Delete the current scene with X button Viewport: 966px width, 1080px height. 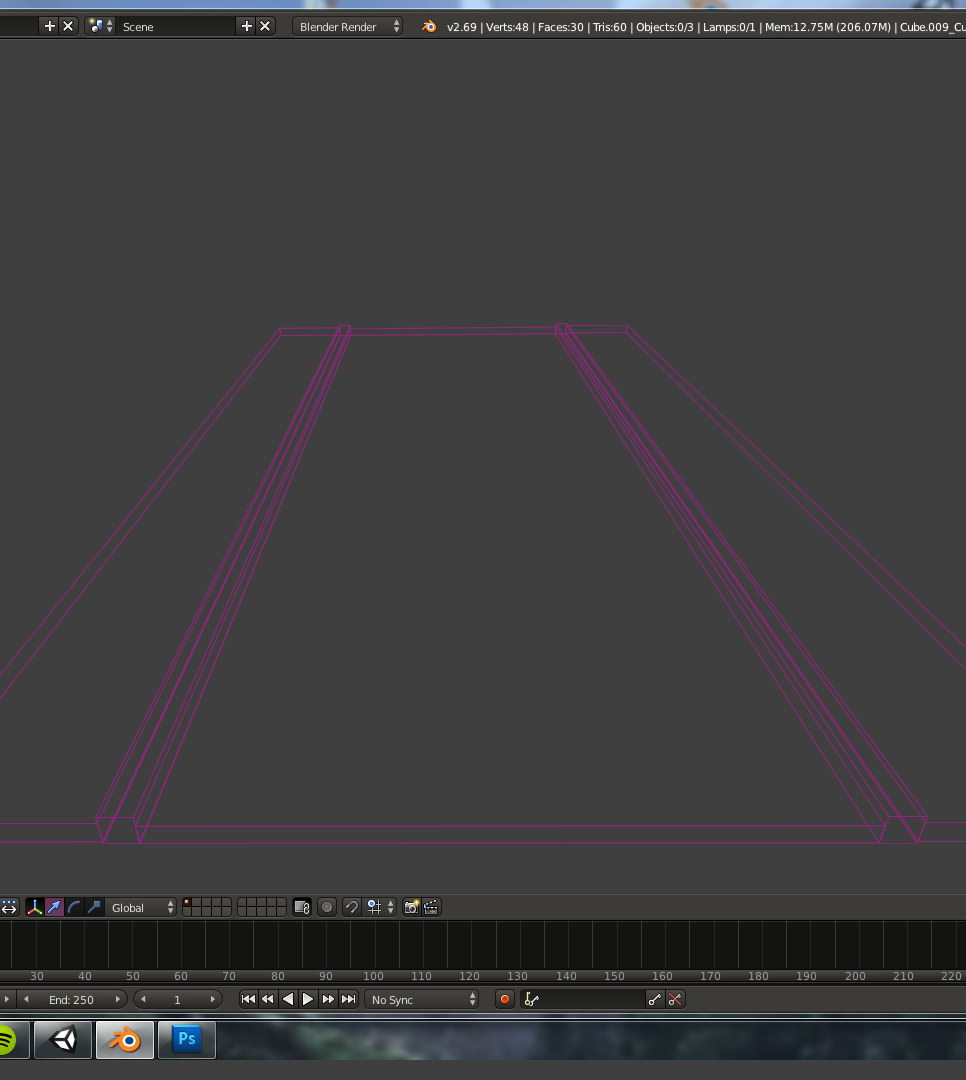[x=265, y=26]
